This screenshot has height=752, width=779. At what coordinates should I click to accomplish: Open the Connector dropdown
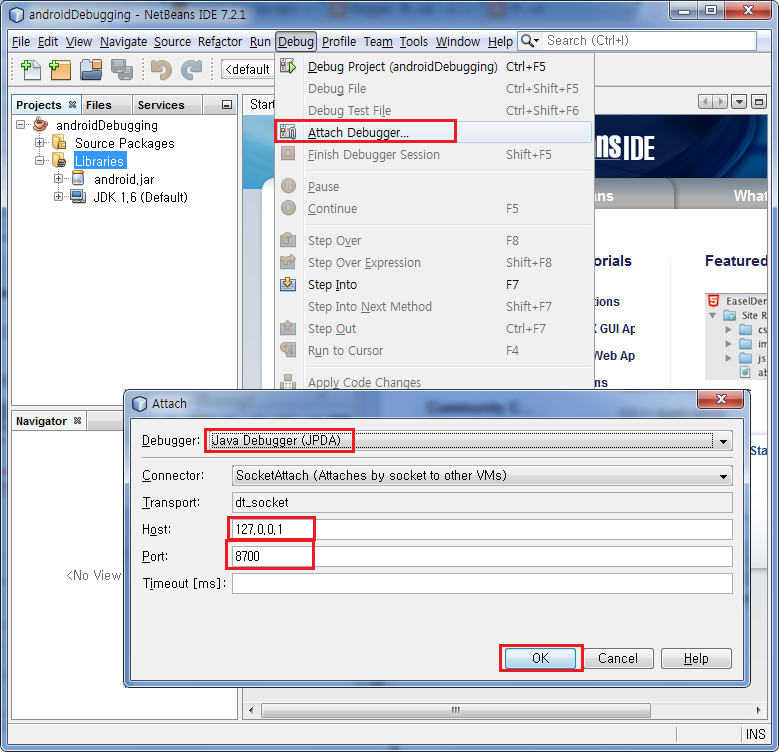[x=723, y=476]
